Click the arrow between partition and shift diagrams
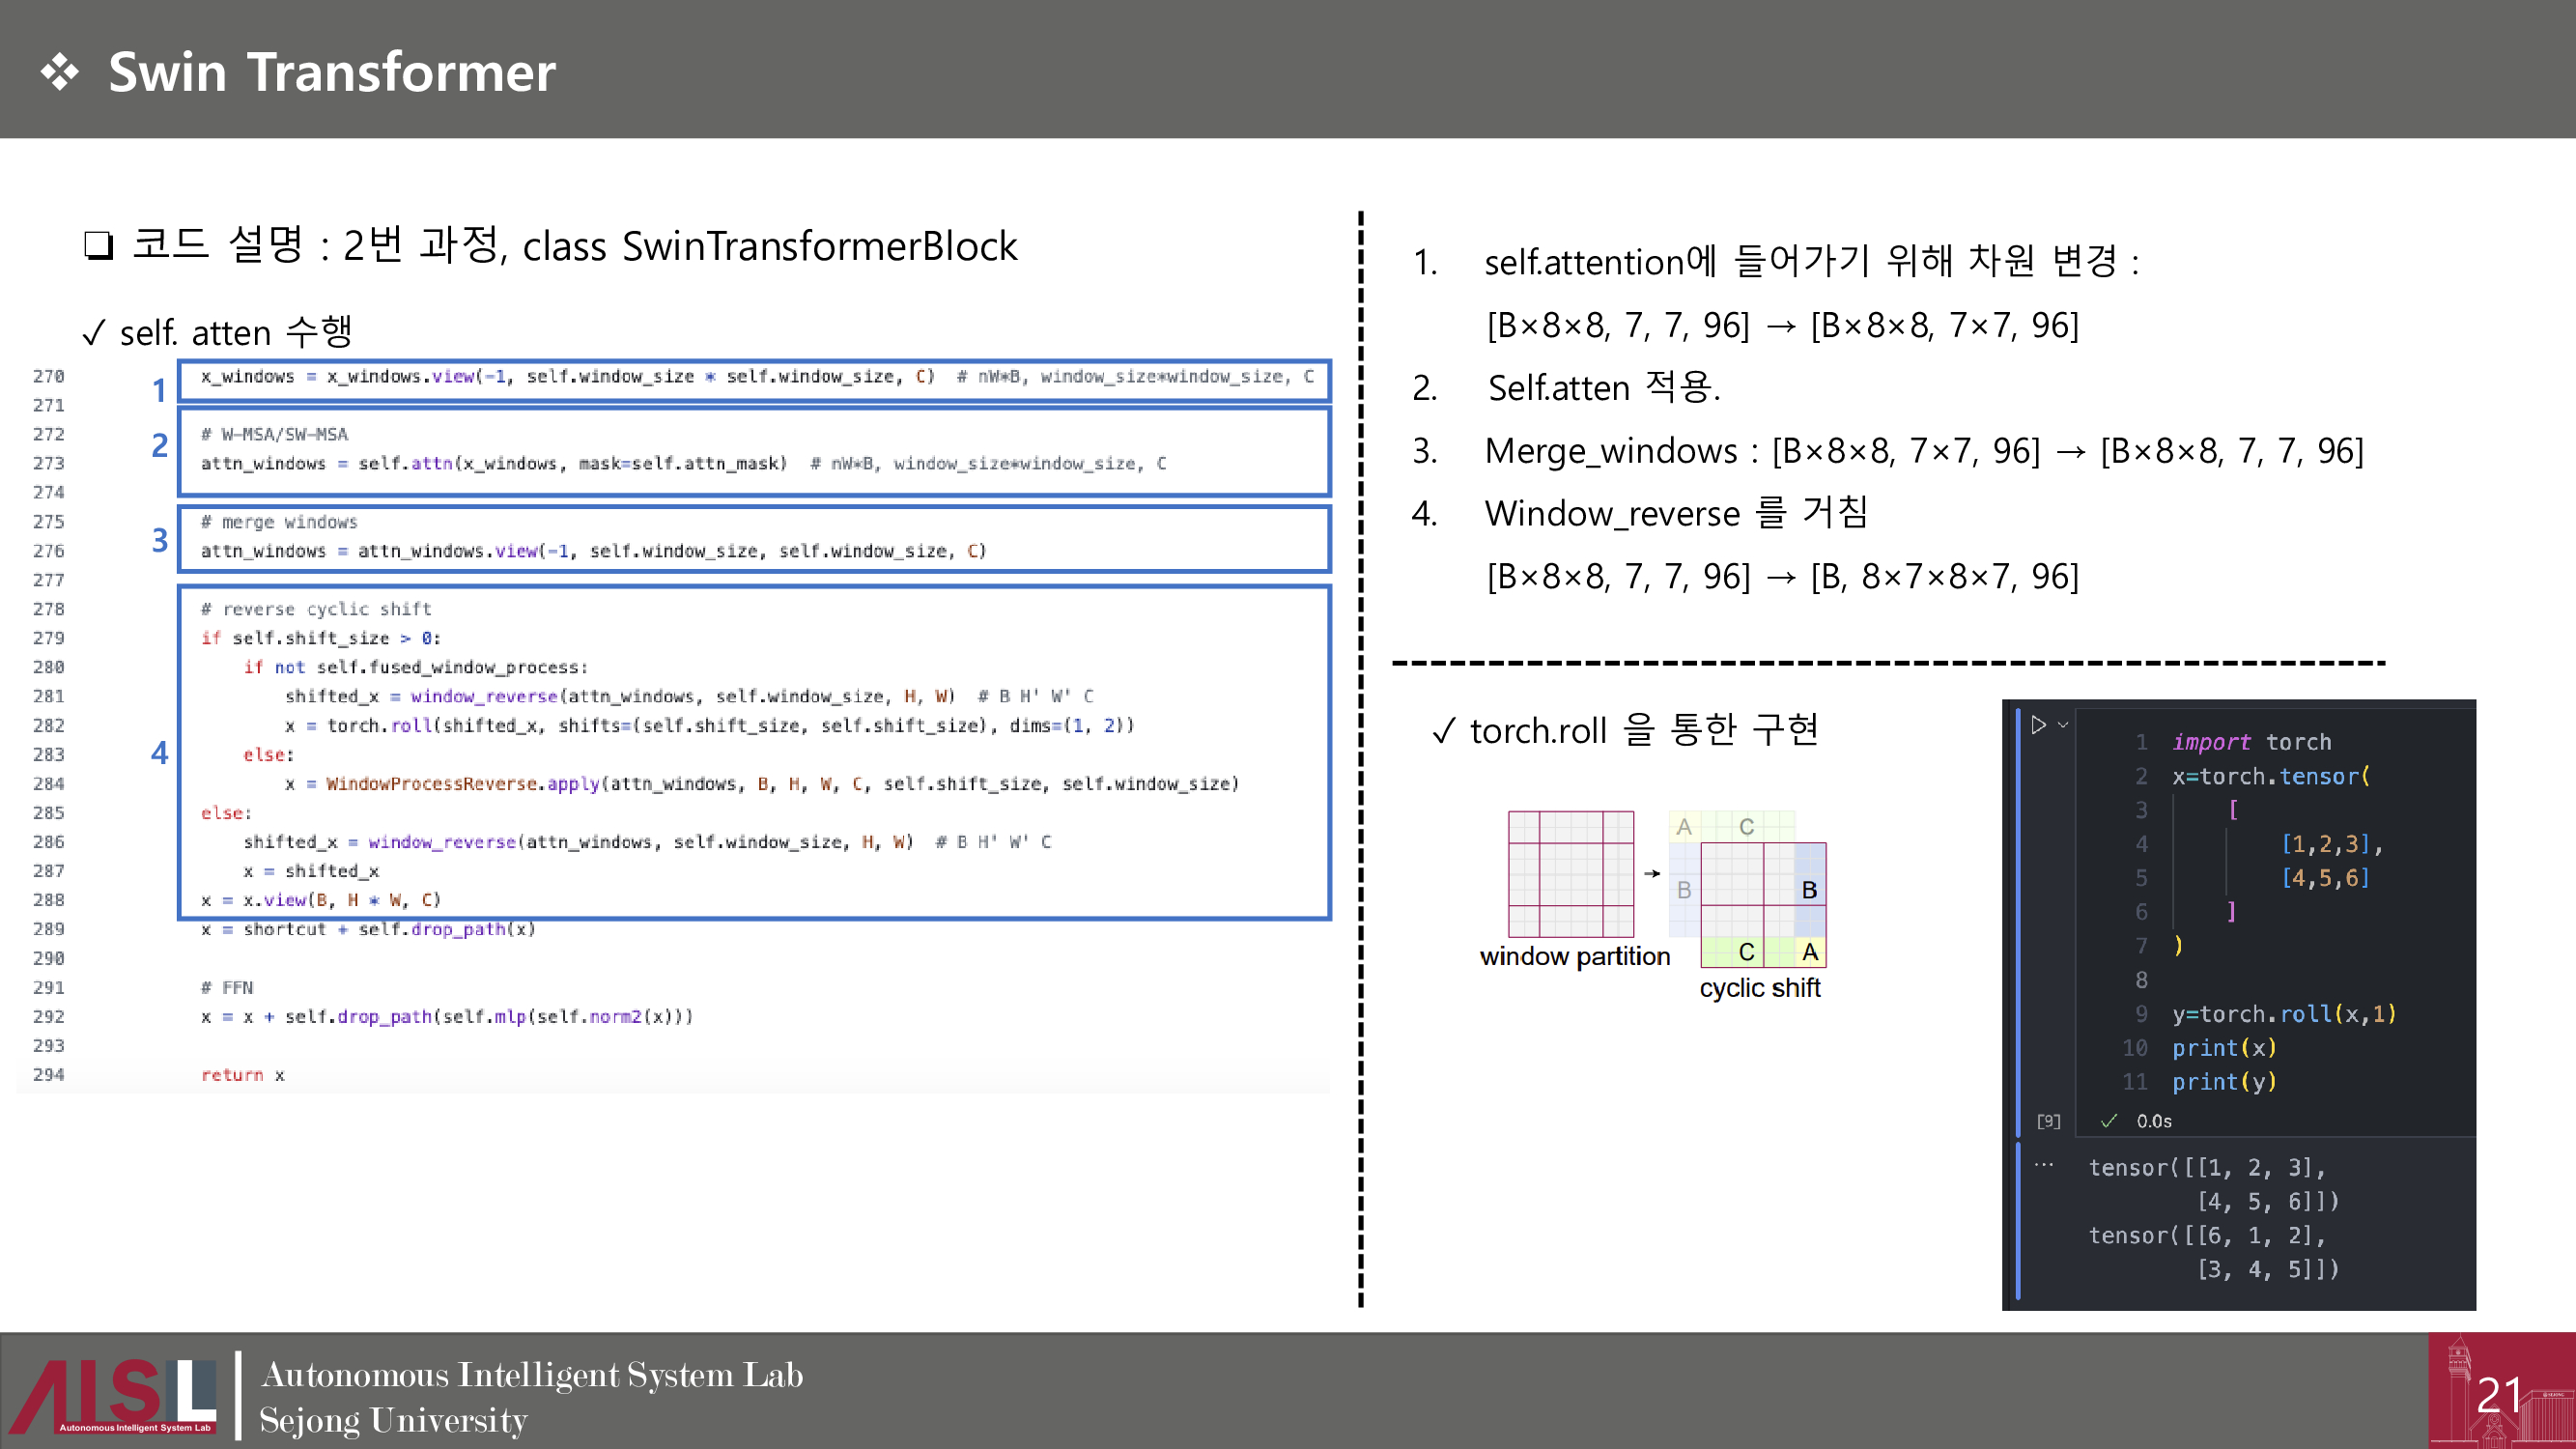 click(x=1652, y=873)
